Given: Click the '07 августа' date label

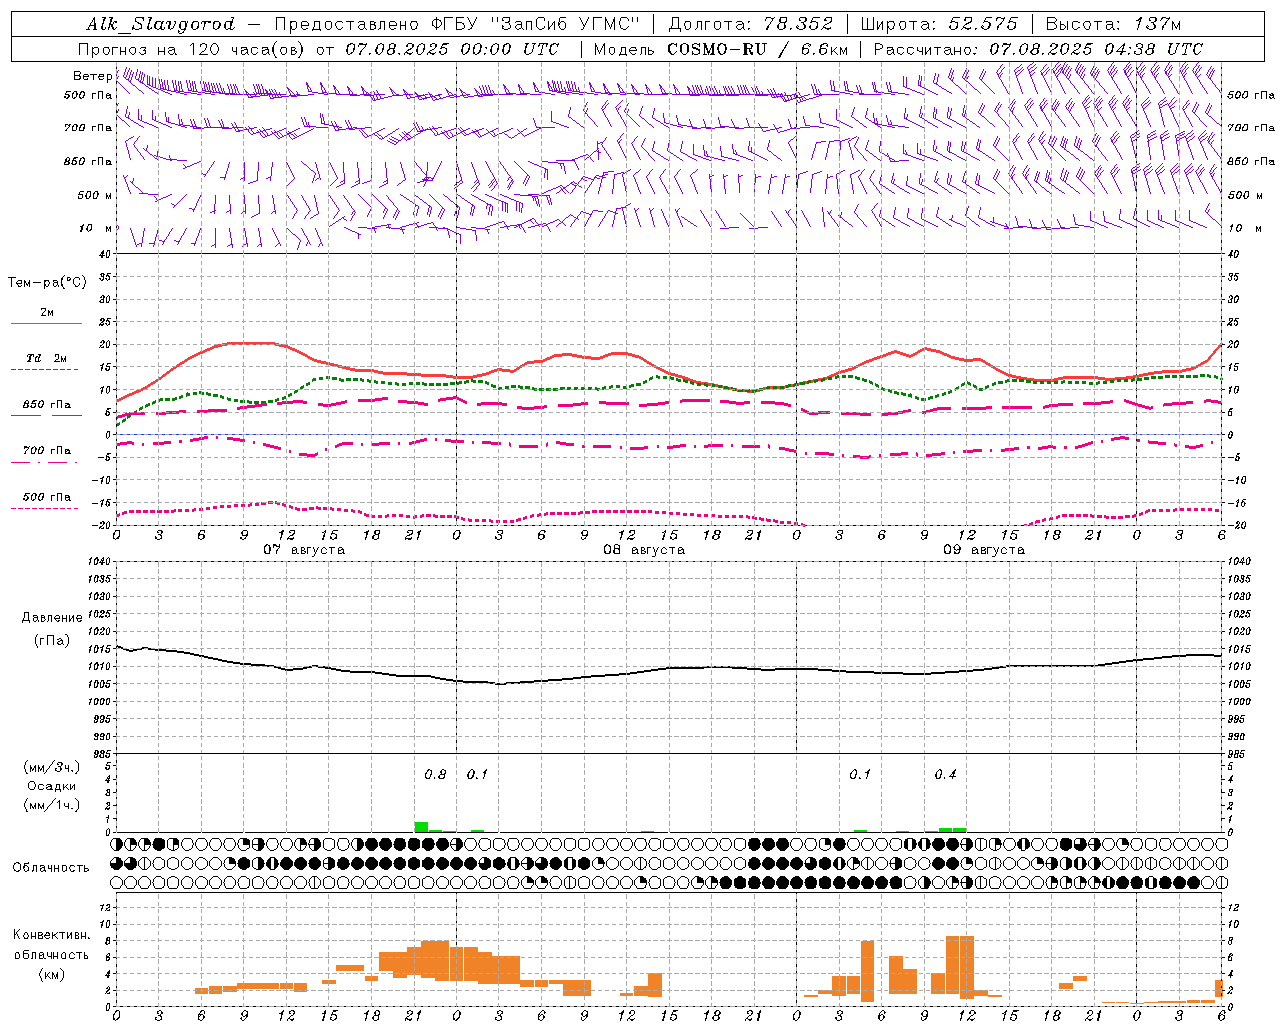Looking at the screenshot, I should [x=304, y=550].
